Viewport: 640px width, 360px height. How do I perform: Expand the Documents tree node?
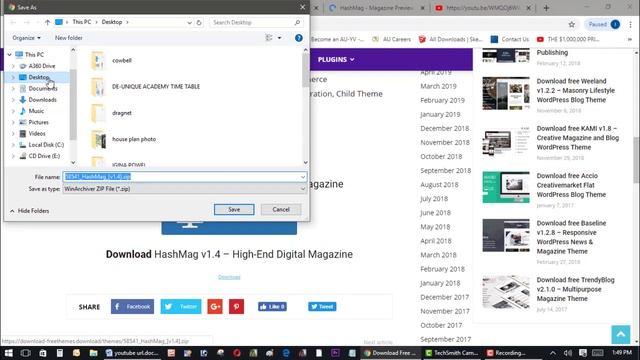point(13,89)
